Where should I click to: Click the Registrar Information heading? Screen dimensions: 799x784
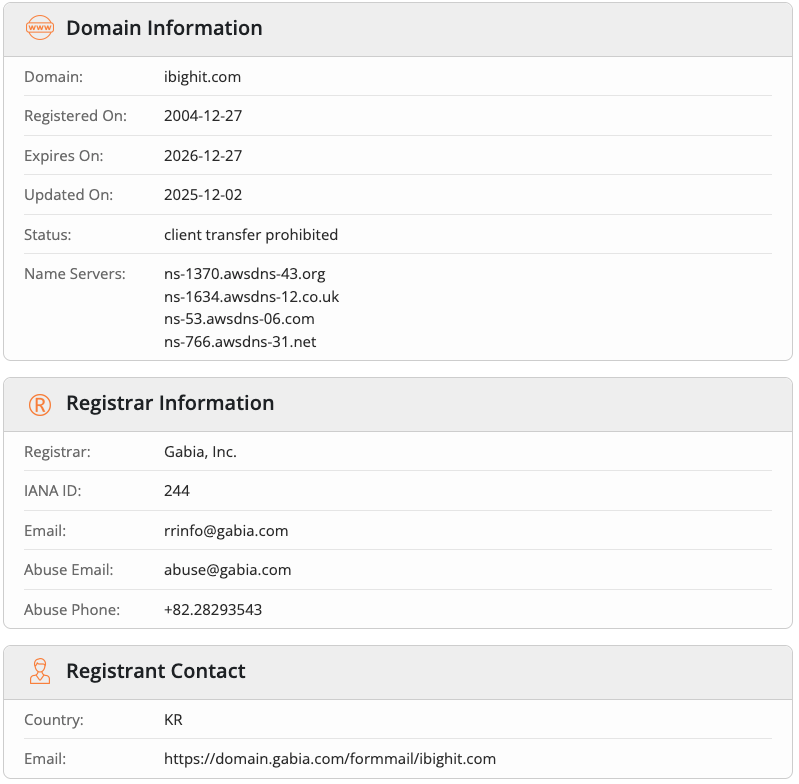170,403
